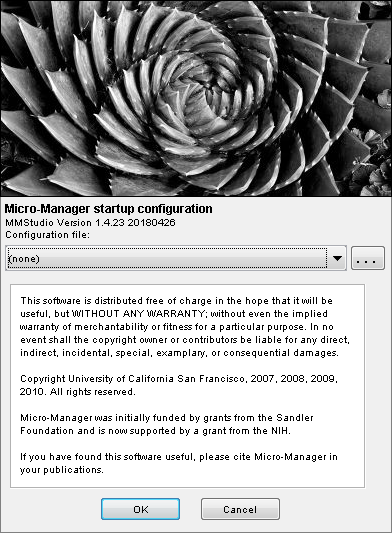The width and height of the screenshot is (392, 533).
Task: Click the Sandler Foundation funding paragraph
Action: click(167, 424)
